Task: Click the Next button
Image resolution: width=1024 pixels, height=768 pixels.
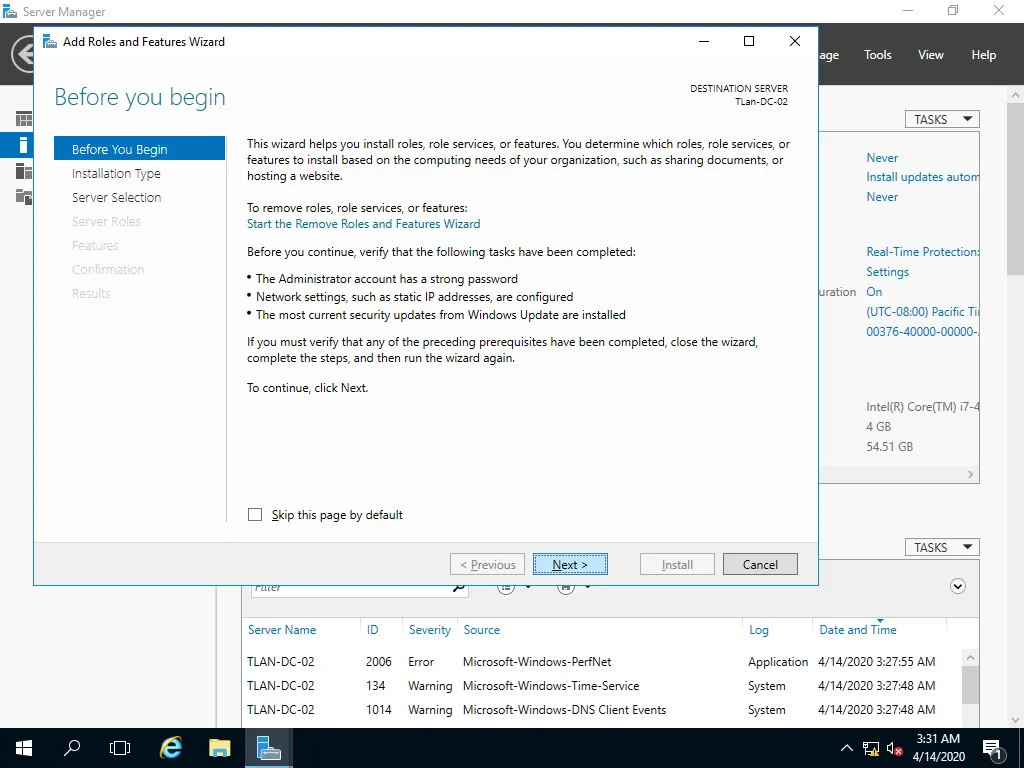Action: point(570,564)
